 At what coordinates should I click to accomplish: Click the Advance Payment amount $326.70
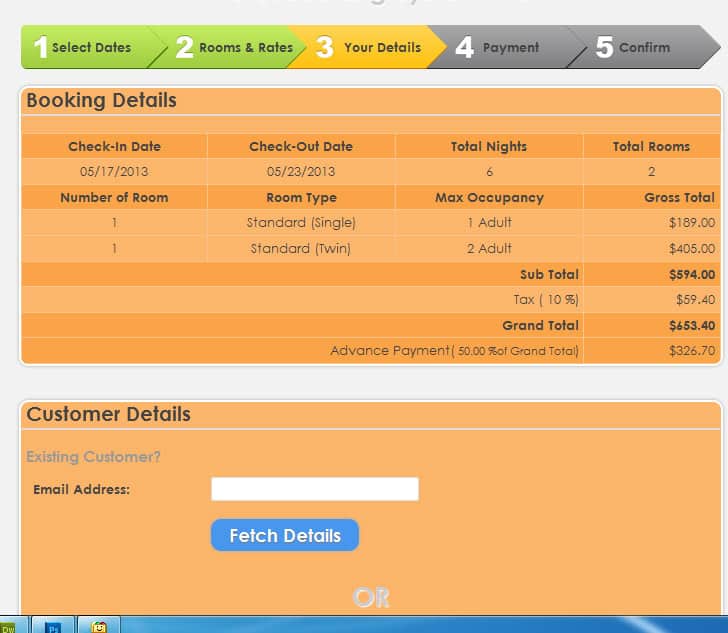click(692, 351)
